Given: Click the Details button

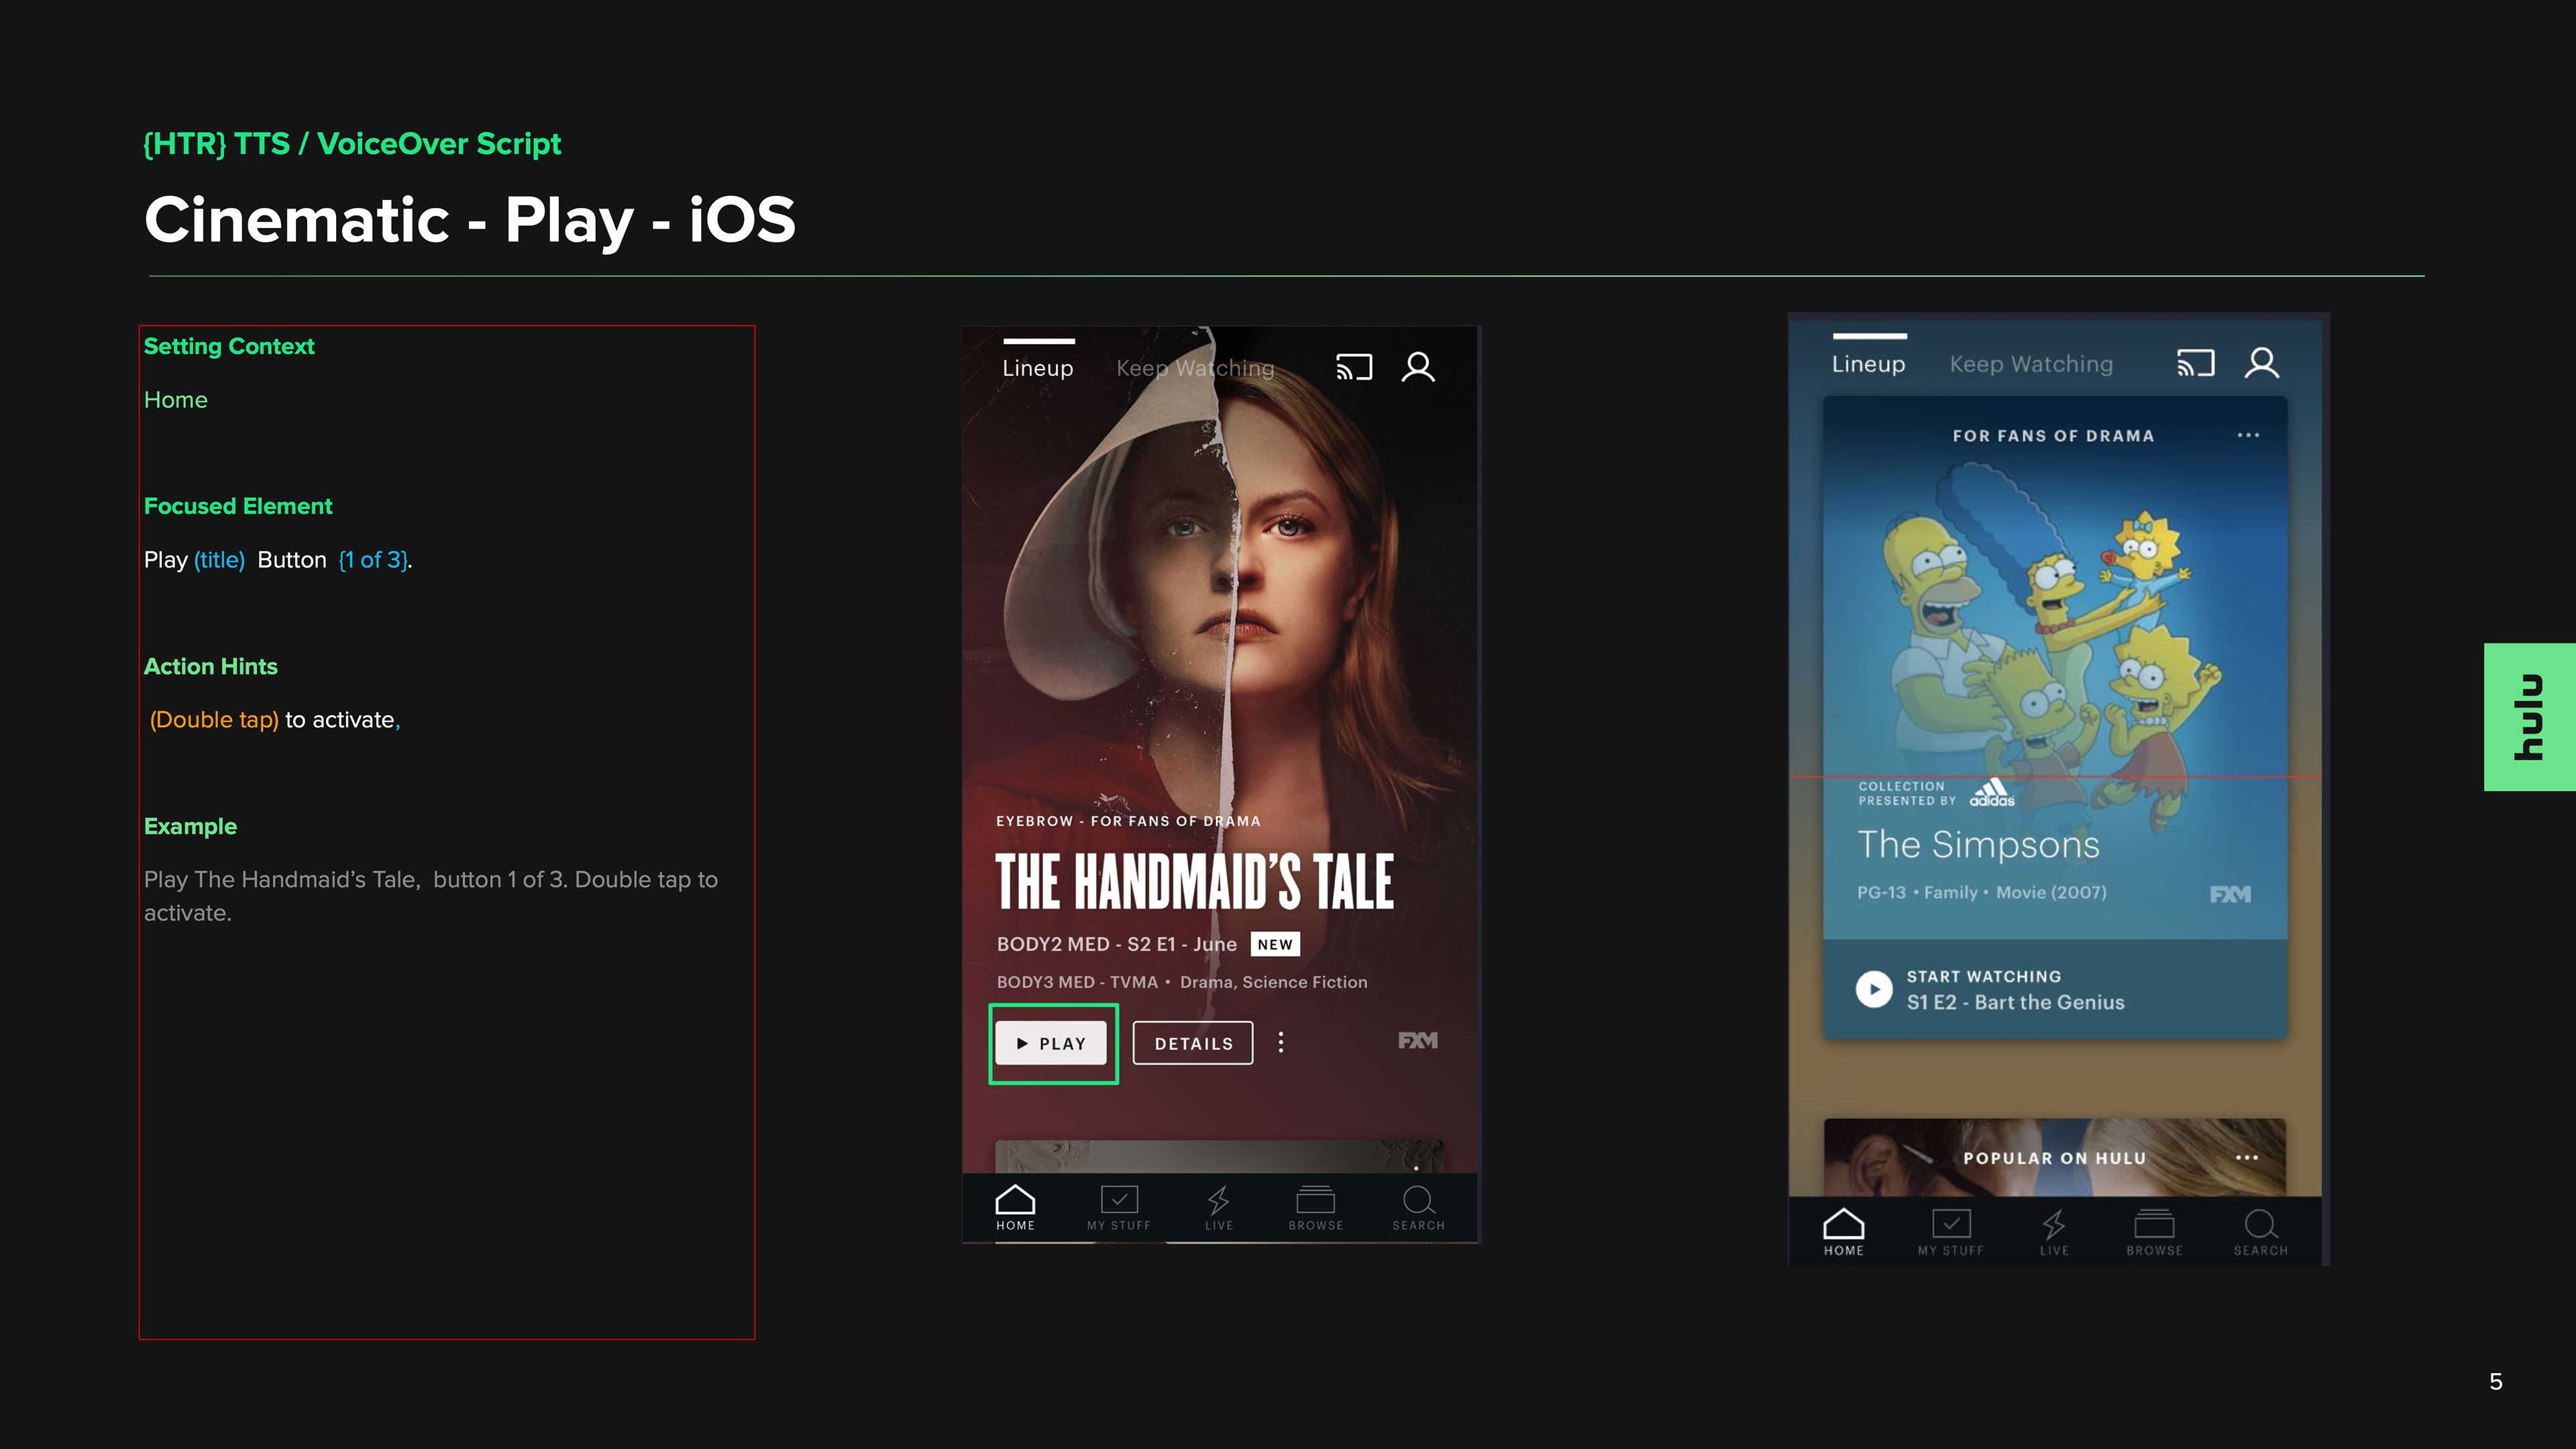Looking at the screenshot, I should click(1193, 1043).
